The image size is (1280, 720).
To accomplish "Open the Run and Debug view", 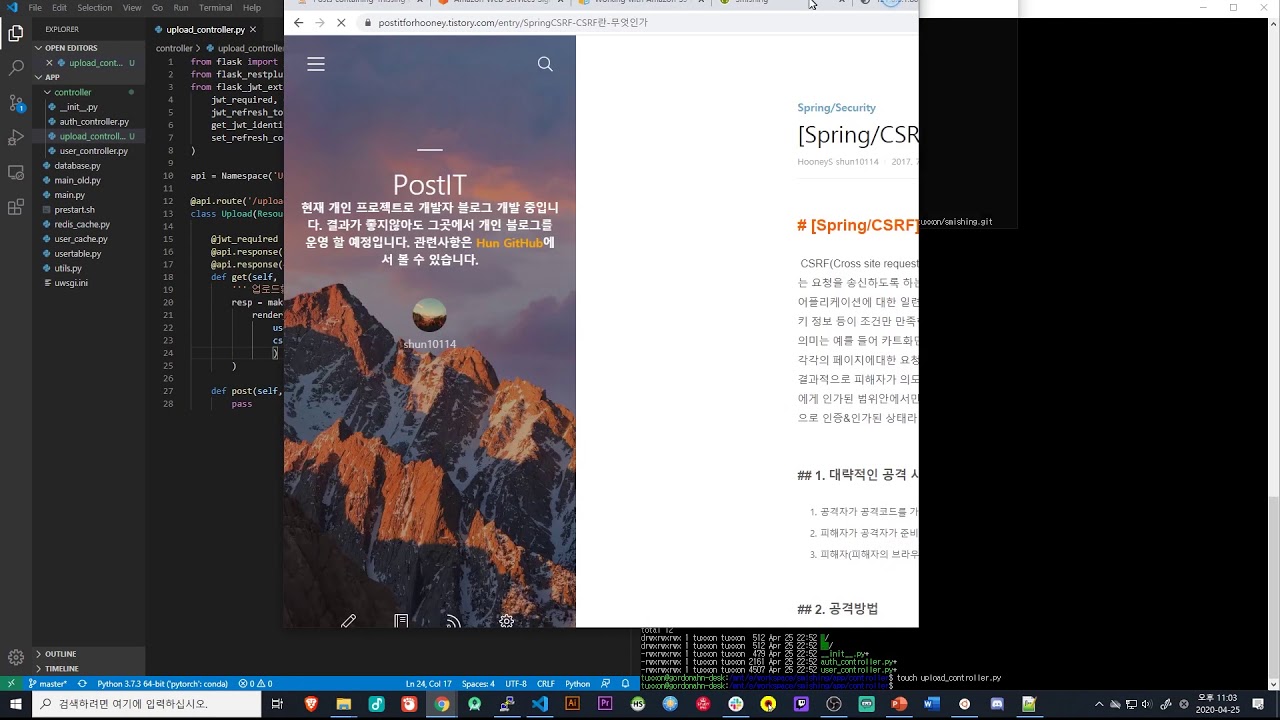I will pyautogui.click(x=15, y=137).
